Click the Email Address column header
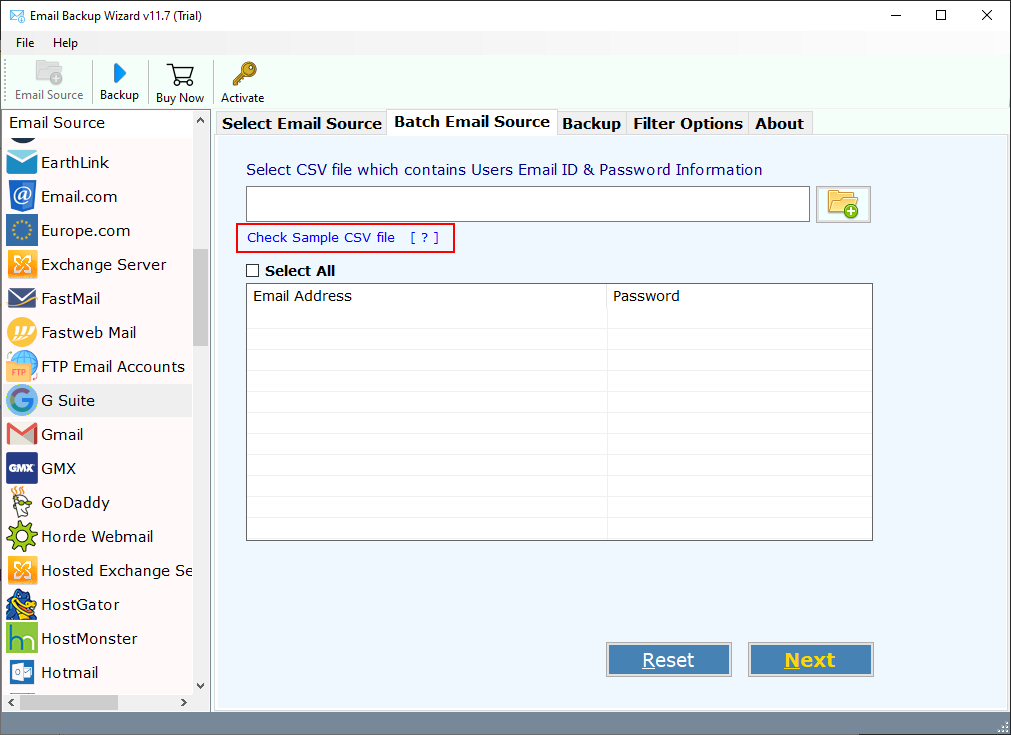The height and width of the screenshot is (735, 1011). pyautogui.click(x=426, y=296)
